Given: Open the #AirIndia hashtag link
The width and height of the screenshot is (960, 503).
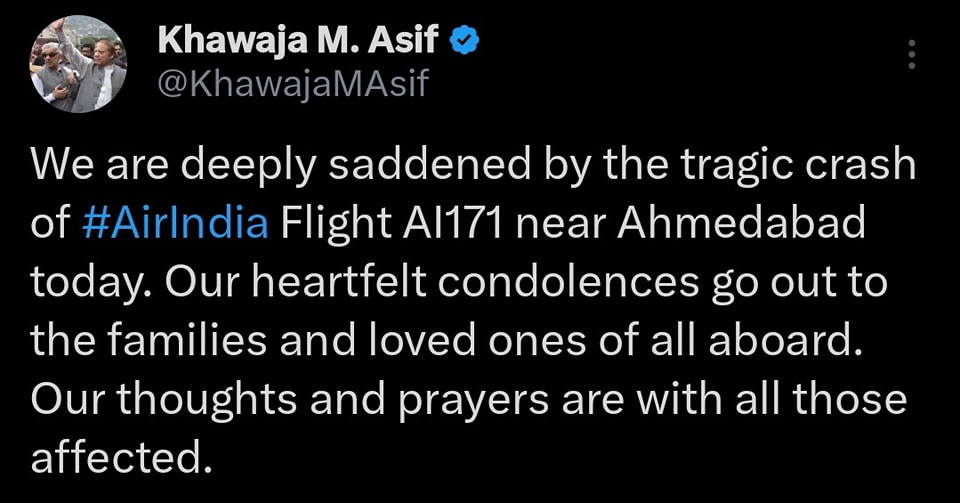Looking at the screenshot, I should coord(175,223).
